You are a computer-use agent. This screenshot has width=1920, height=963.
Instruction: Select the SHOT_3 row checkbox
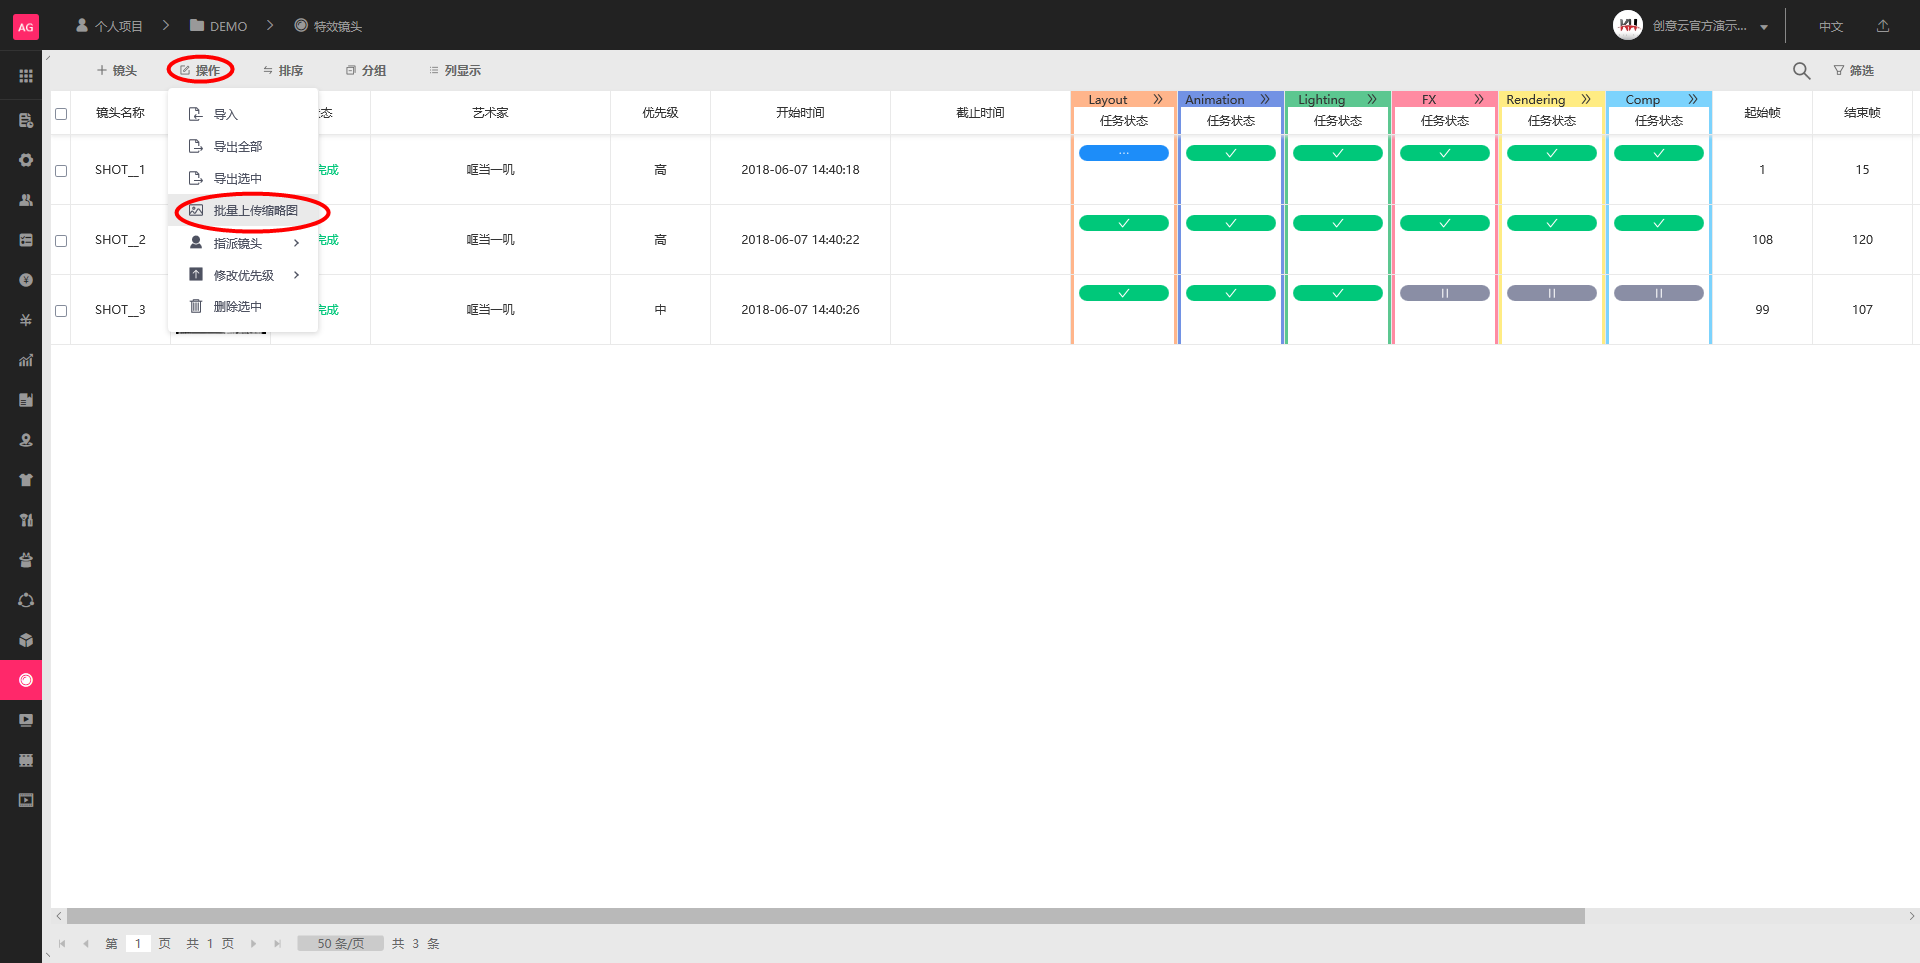pyautogui.click(x=61, y=311)
